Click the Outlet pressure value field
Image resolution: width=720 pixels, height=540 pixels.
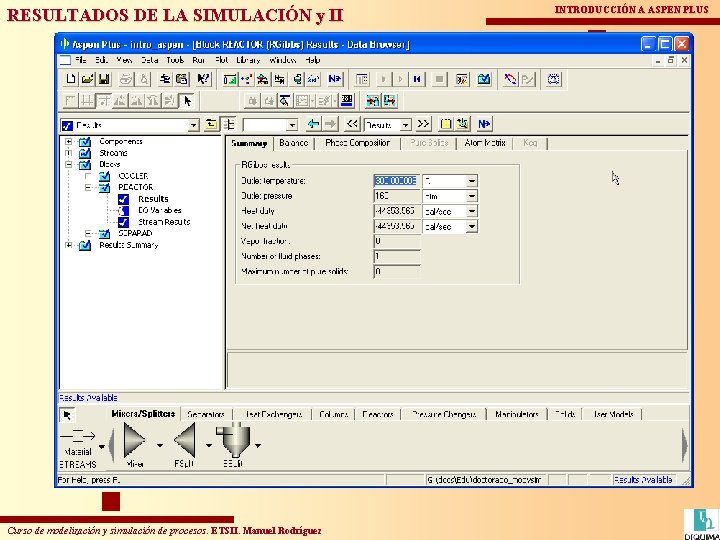396,196
